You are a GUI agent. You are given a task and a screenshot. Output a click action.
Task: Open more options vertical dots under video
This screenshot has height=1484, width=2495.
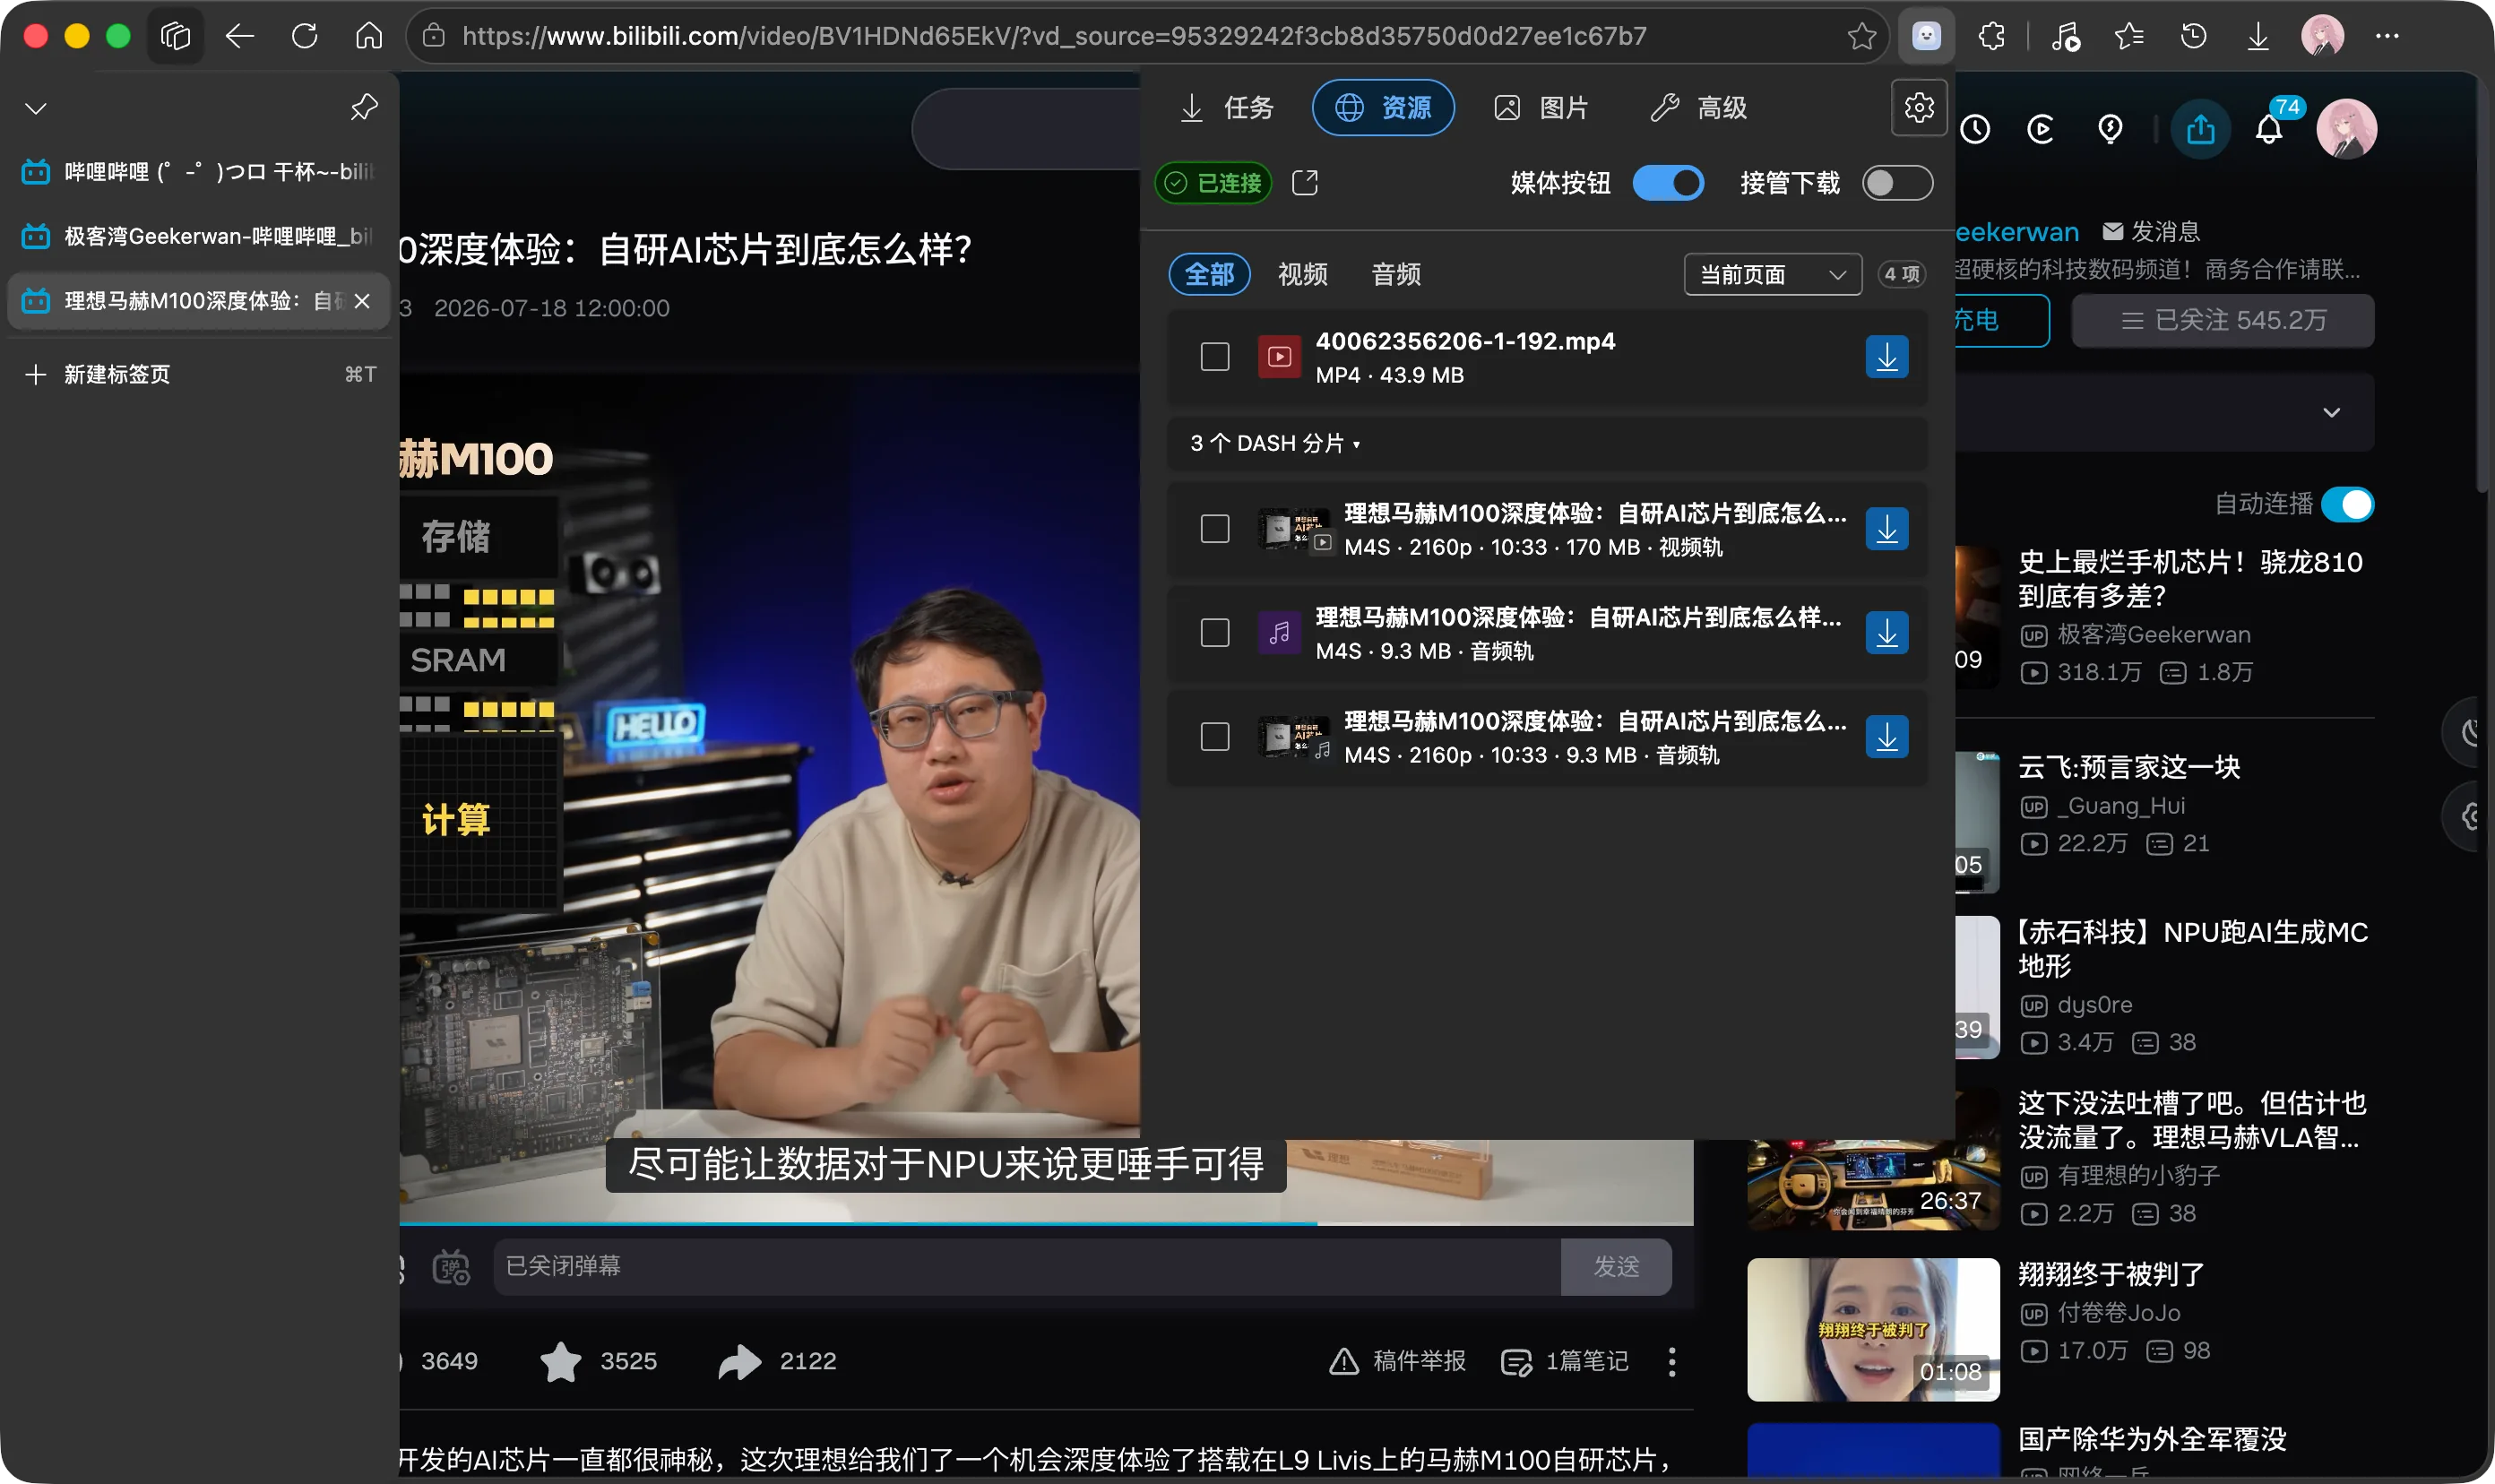[x=1672, y=1362]
